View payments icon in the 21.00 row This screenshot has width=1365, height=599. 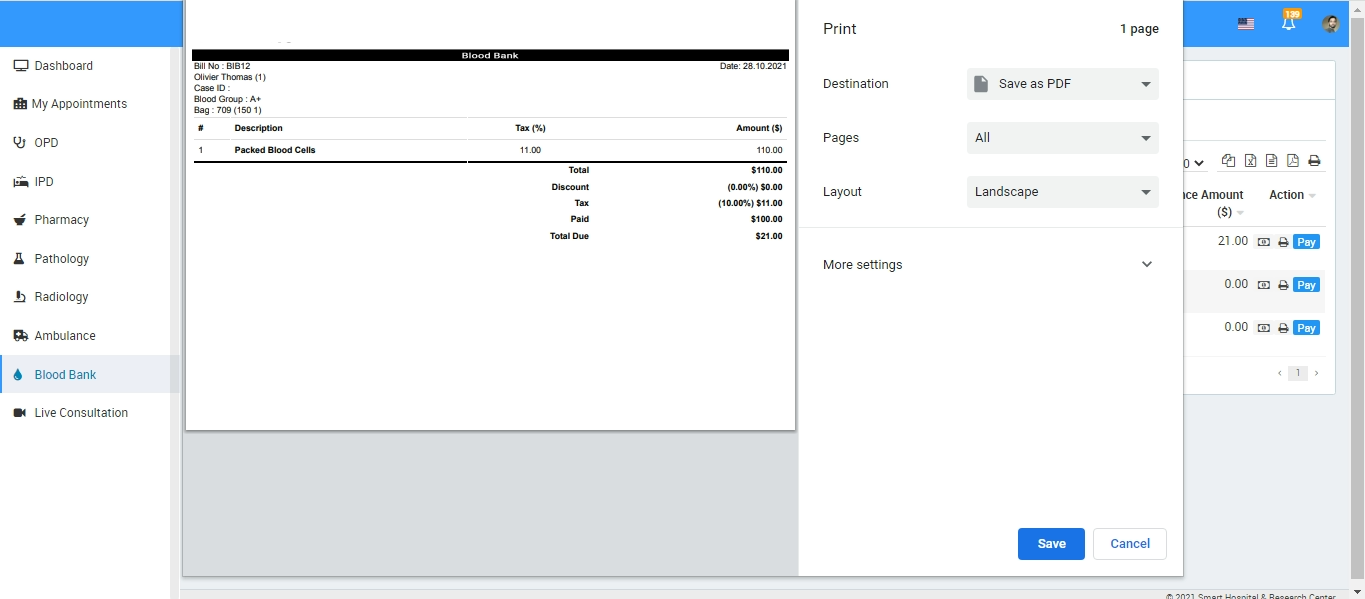click(1264, 242)
